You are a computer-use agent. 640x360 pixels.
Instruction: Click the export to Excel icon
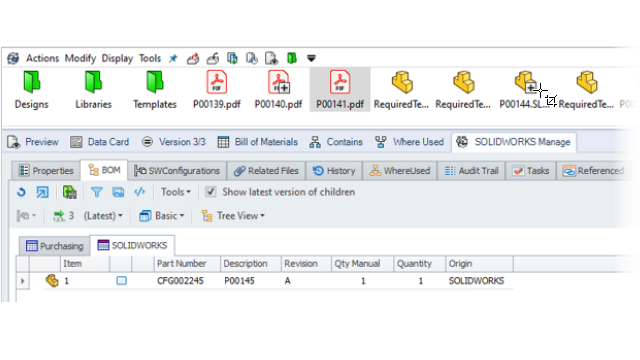[69, 192]
